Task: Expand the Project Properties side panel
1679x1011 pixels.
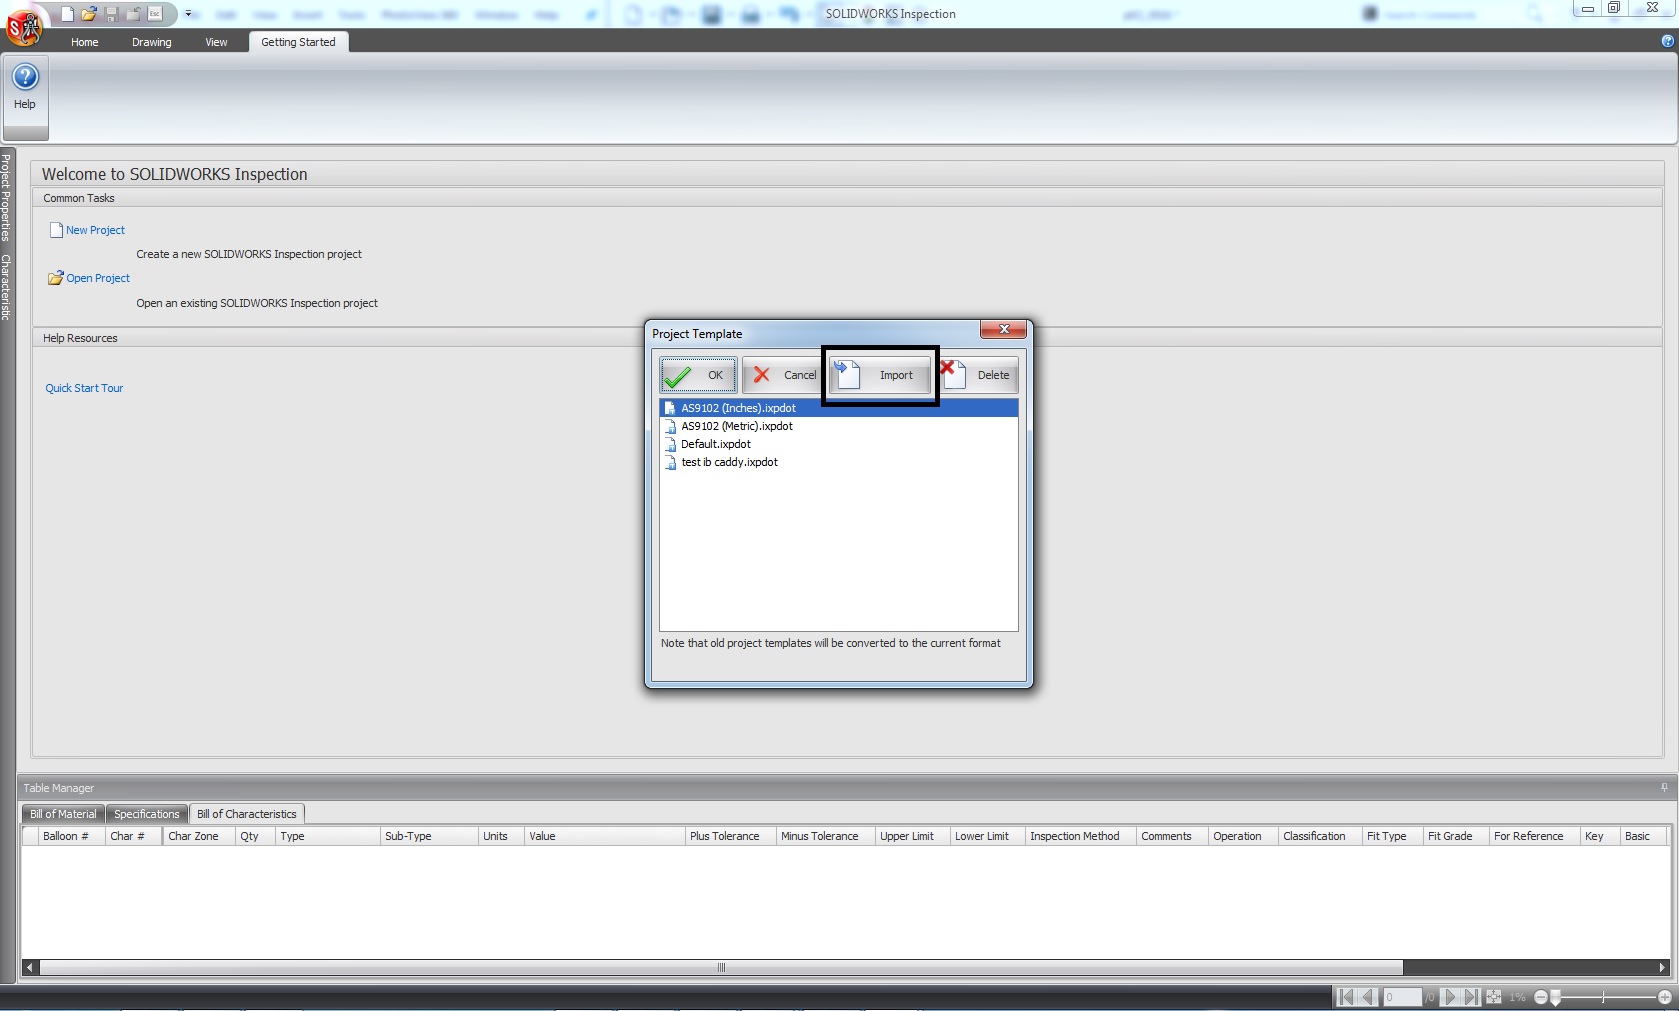Action: click(6, 197)
